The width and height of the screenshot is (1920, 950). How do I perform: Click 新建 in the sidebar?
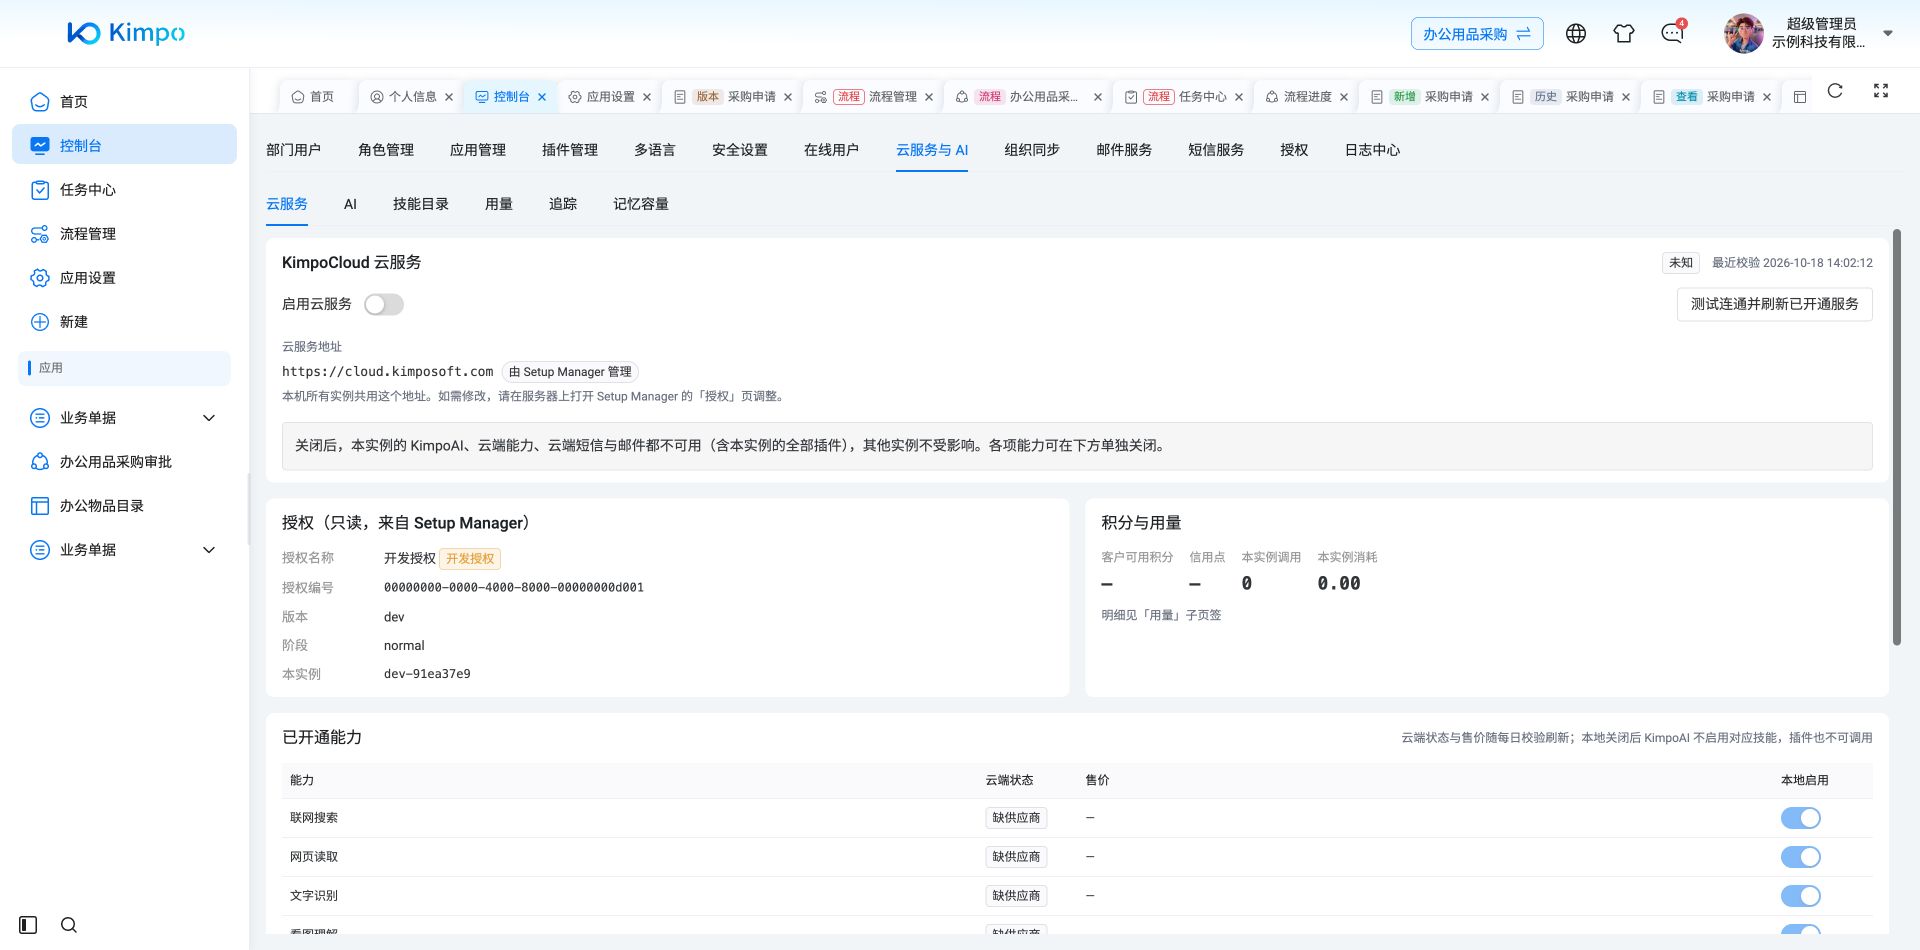click(x=124, y=322)
